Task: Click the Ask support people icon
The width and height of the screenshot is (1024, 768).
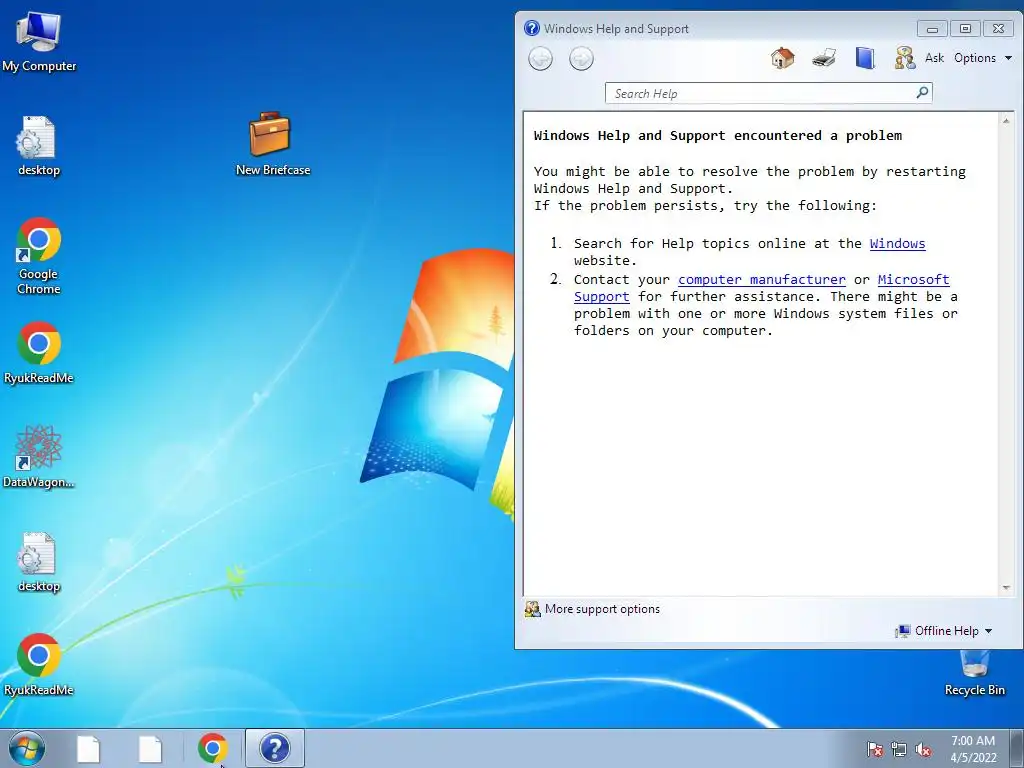Action: click(x=904, y=58)
